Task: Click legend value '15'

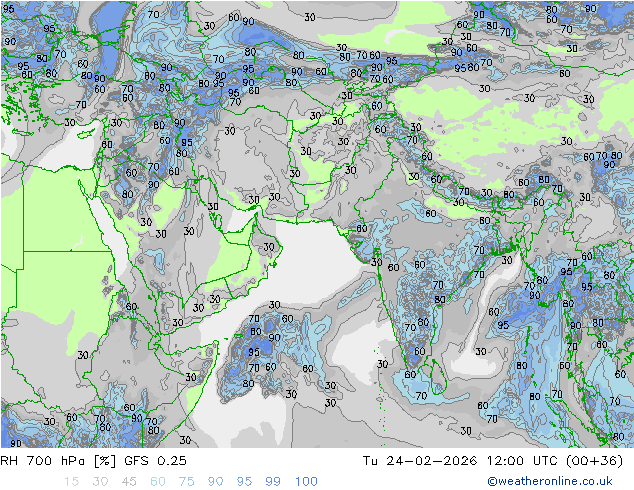Action: [x=71, y=482]
